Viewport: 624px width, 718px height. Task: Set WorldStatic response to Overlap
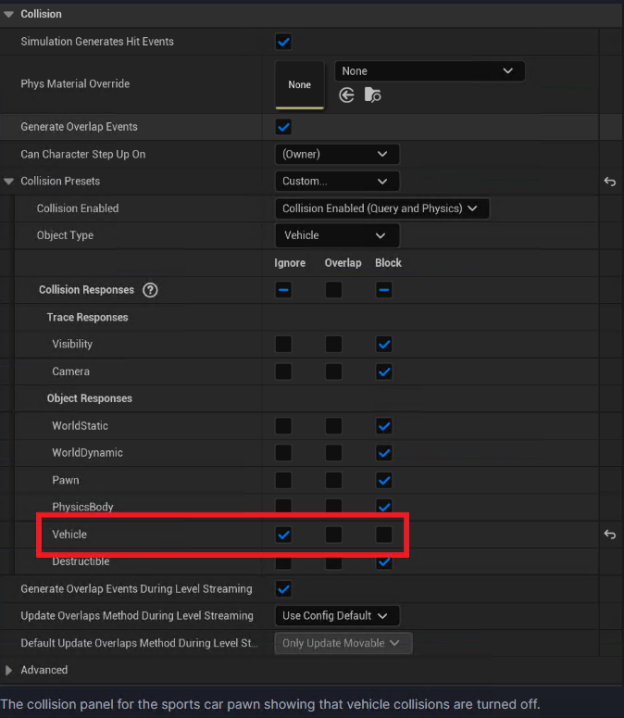pyautogui.click(x=333, y=426)
